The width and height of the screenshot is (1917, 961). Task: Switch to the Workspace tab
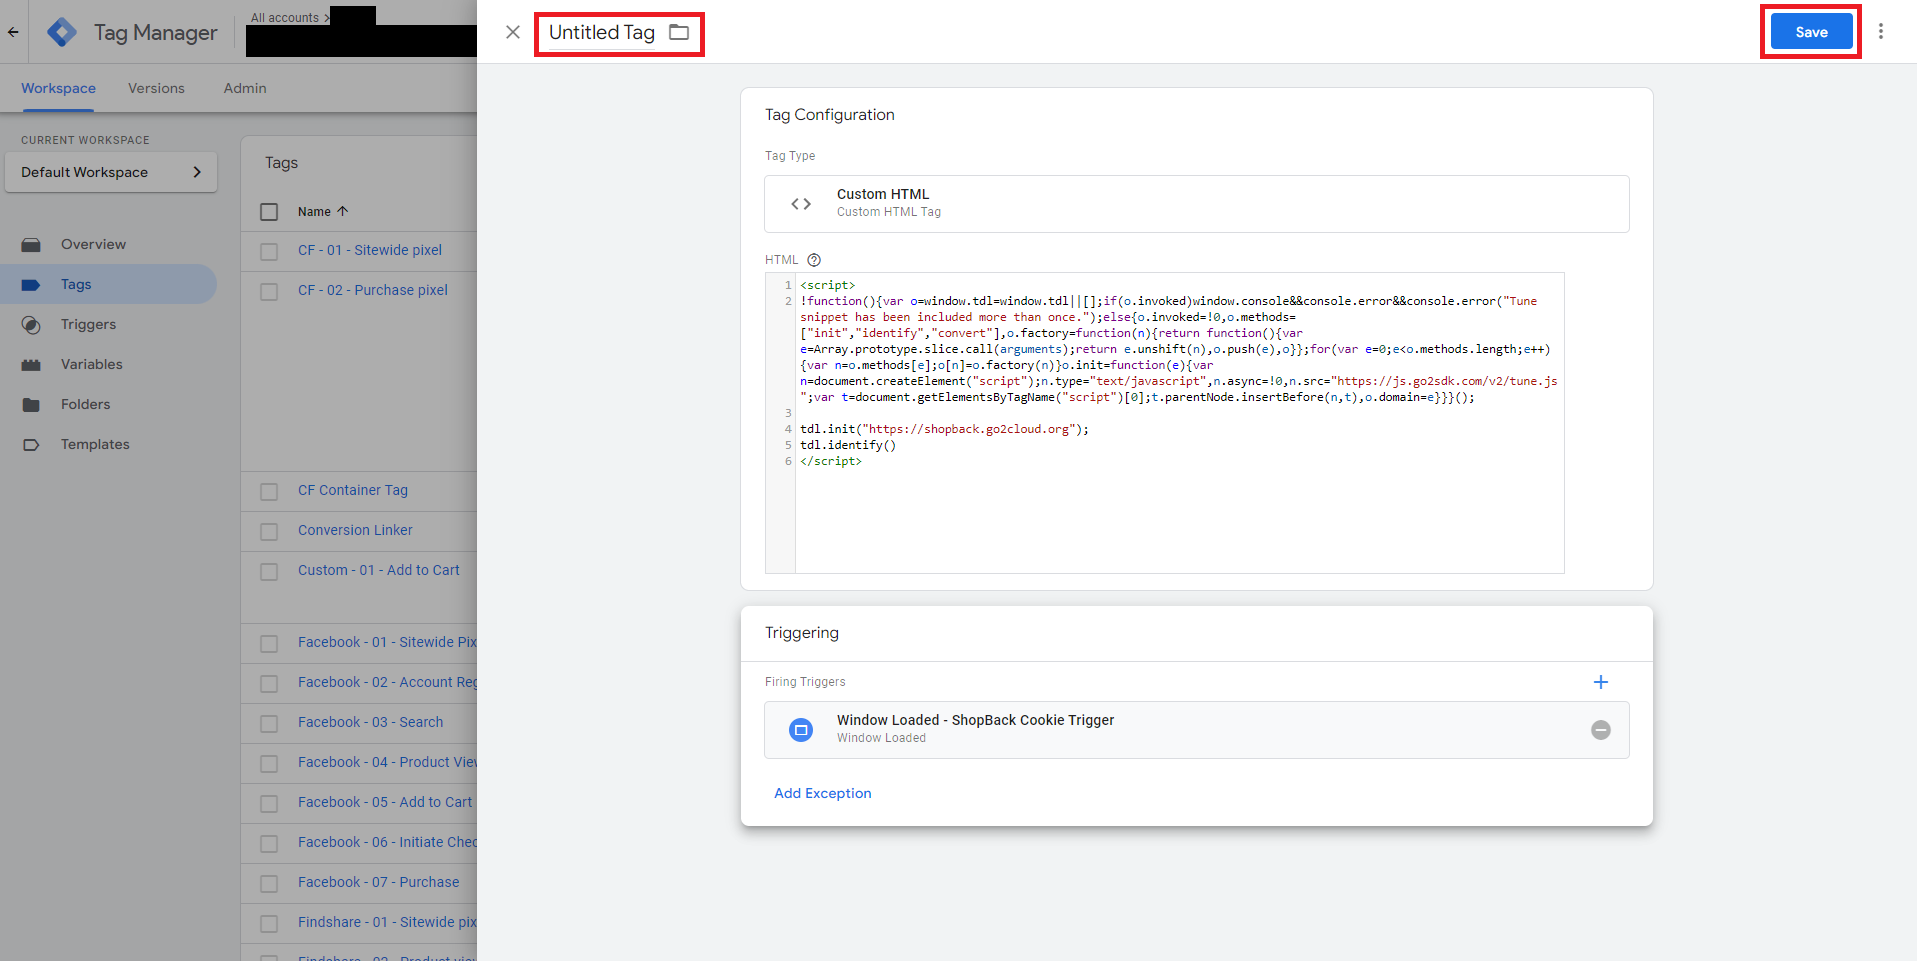(x=58, y=88)
